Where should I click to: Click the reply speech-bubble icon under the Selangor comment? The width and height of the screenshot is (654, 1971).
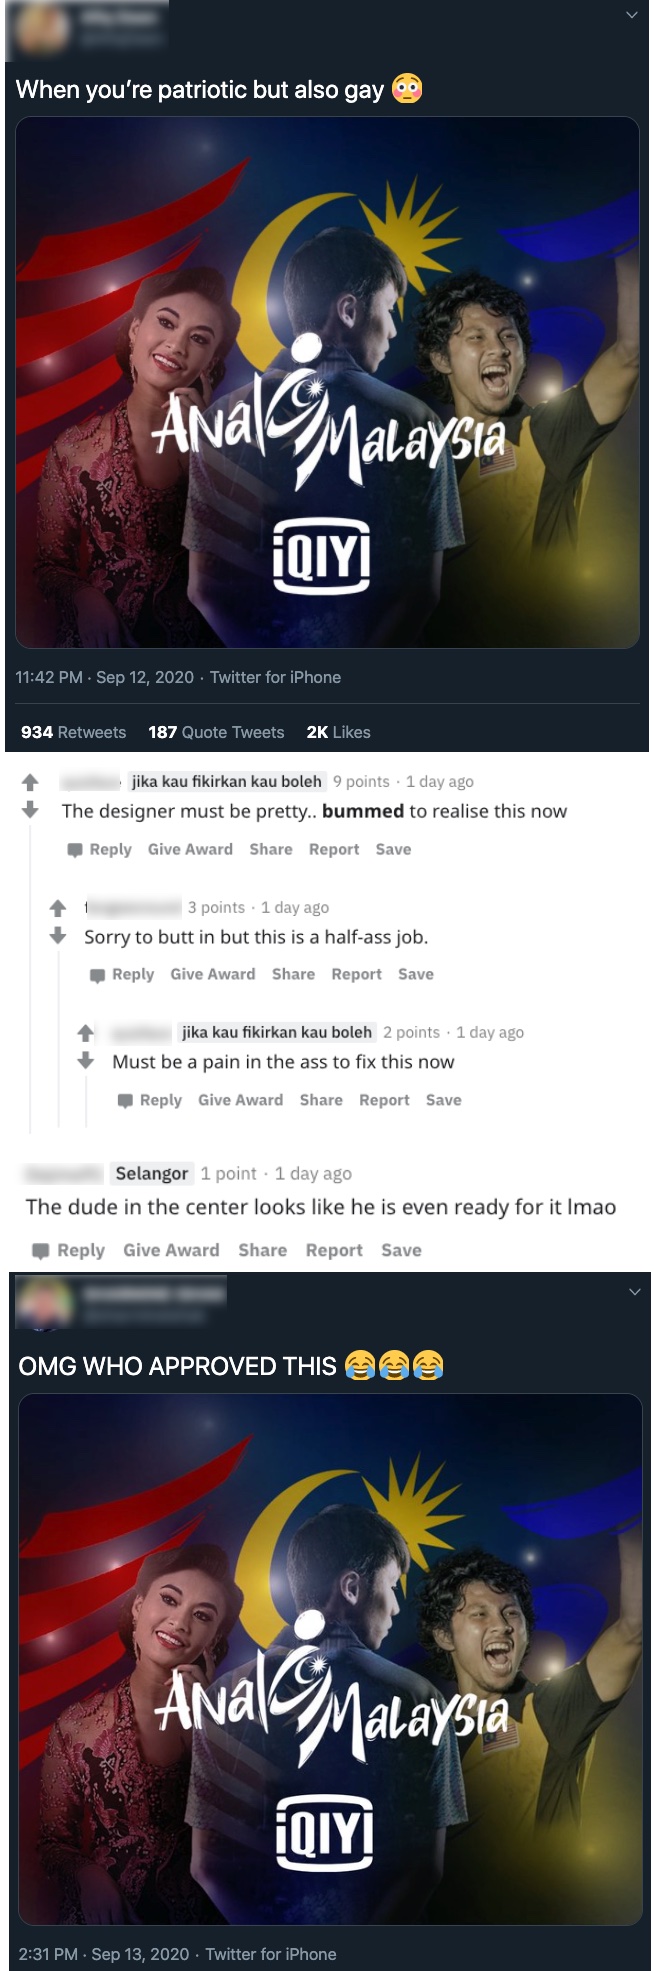[x=41, y=1251]
